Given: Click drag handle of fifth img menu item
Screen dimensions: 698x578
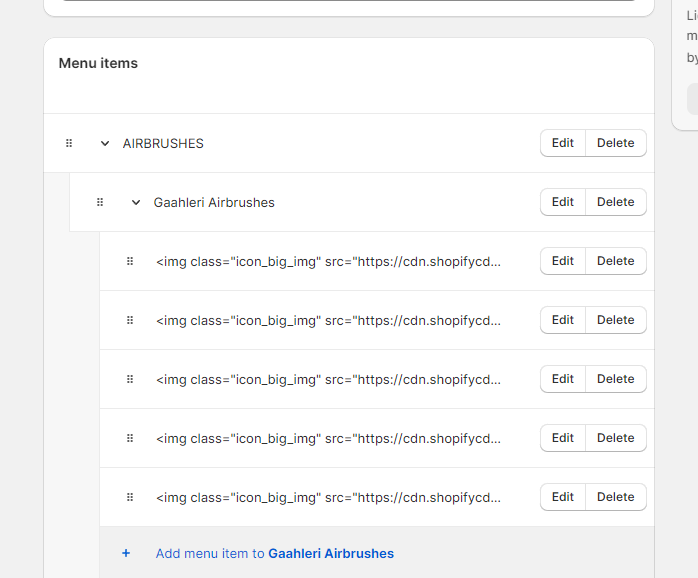Looking at the screenshot, I should click(130, 497).
